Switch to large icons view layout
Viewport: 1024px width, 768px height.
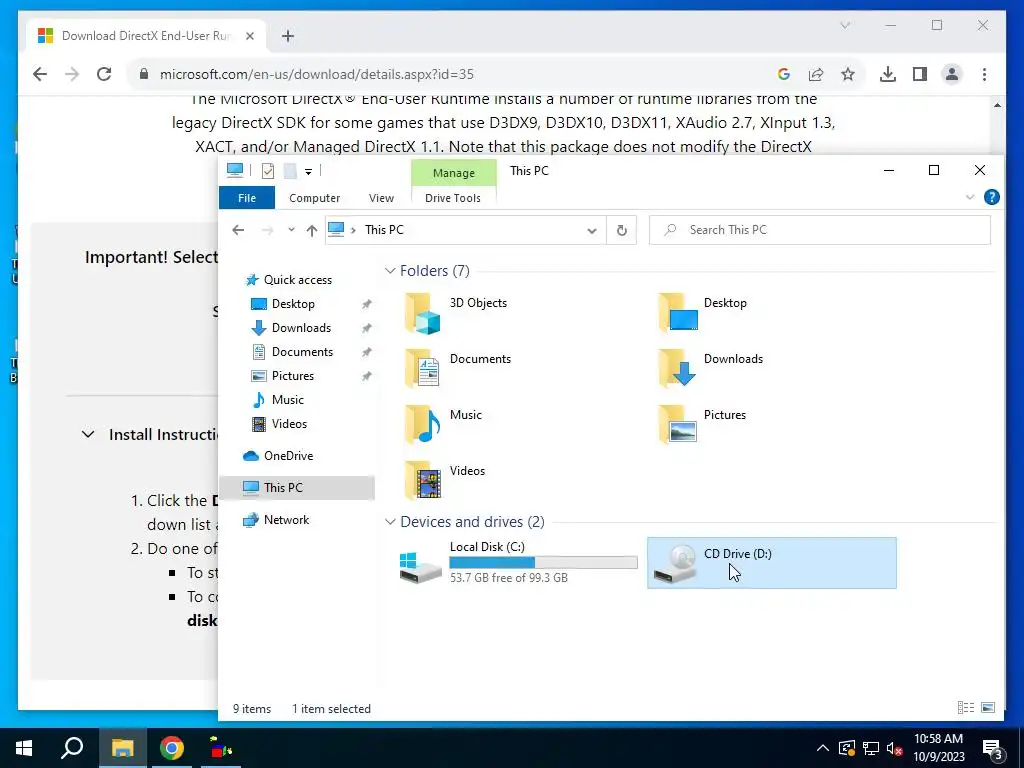(988, 708)
